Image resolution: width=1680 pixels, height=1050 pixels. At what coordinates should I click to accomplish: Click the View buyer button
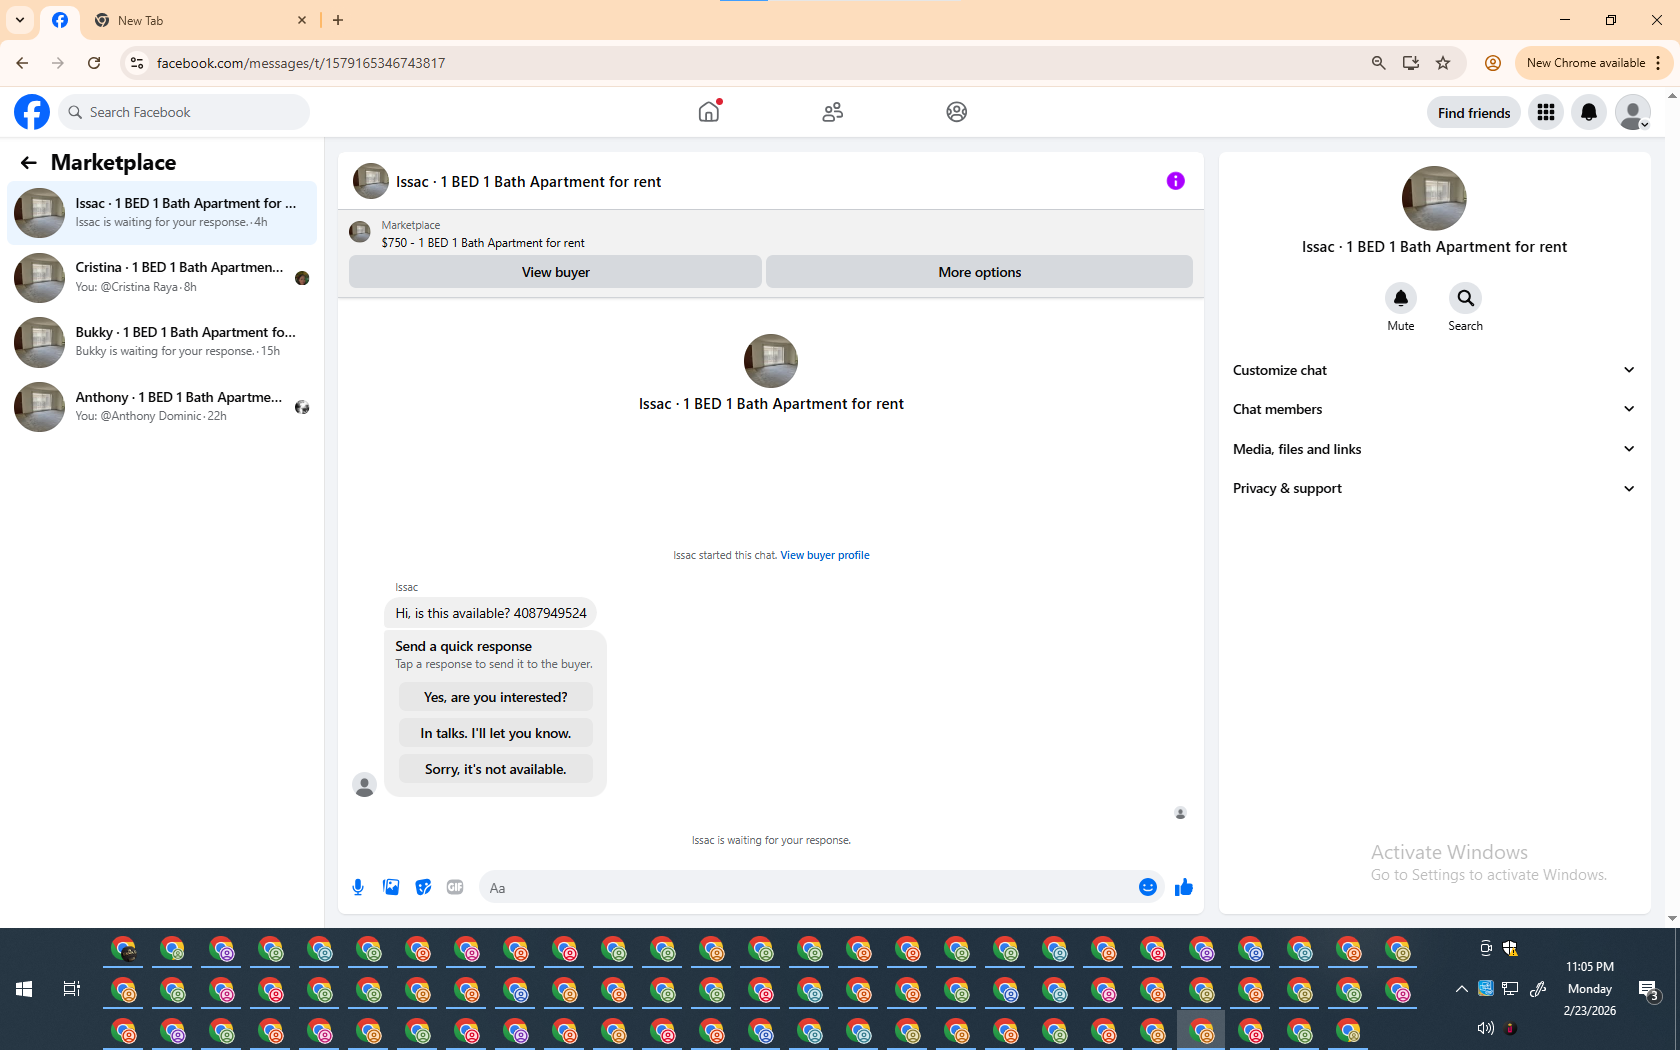[x=555, y=272]
